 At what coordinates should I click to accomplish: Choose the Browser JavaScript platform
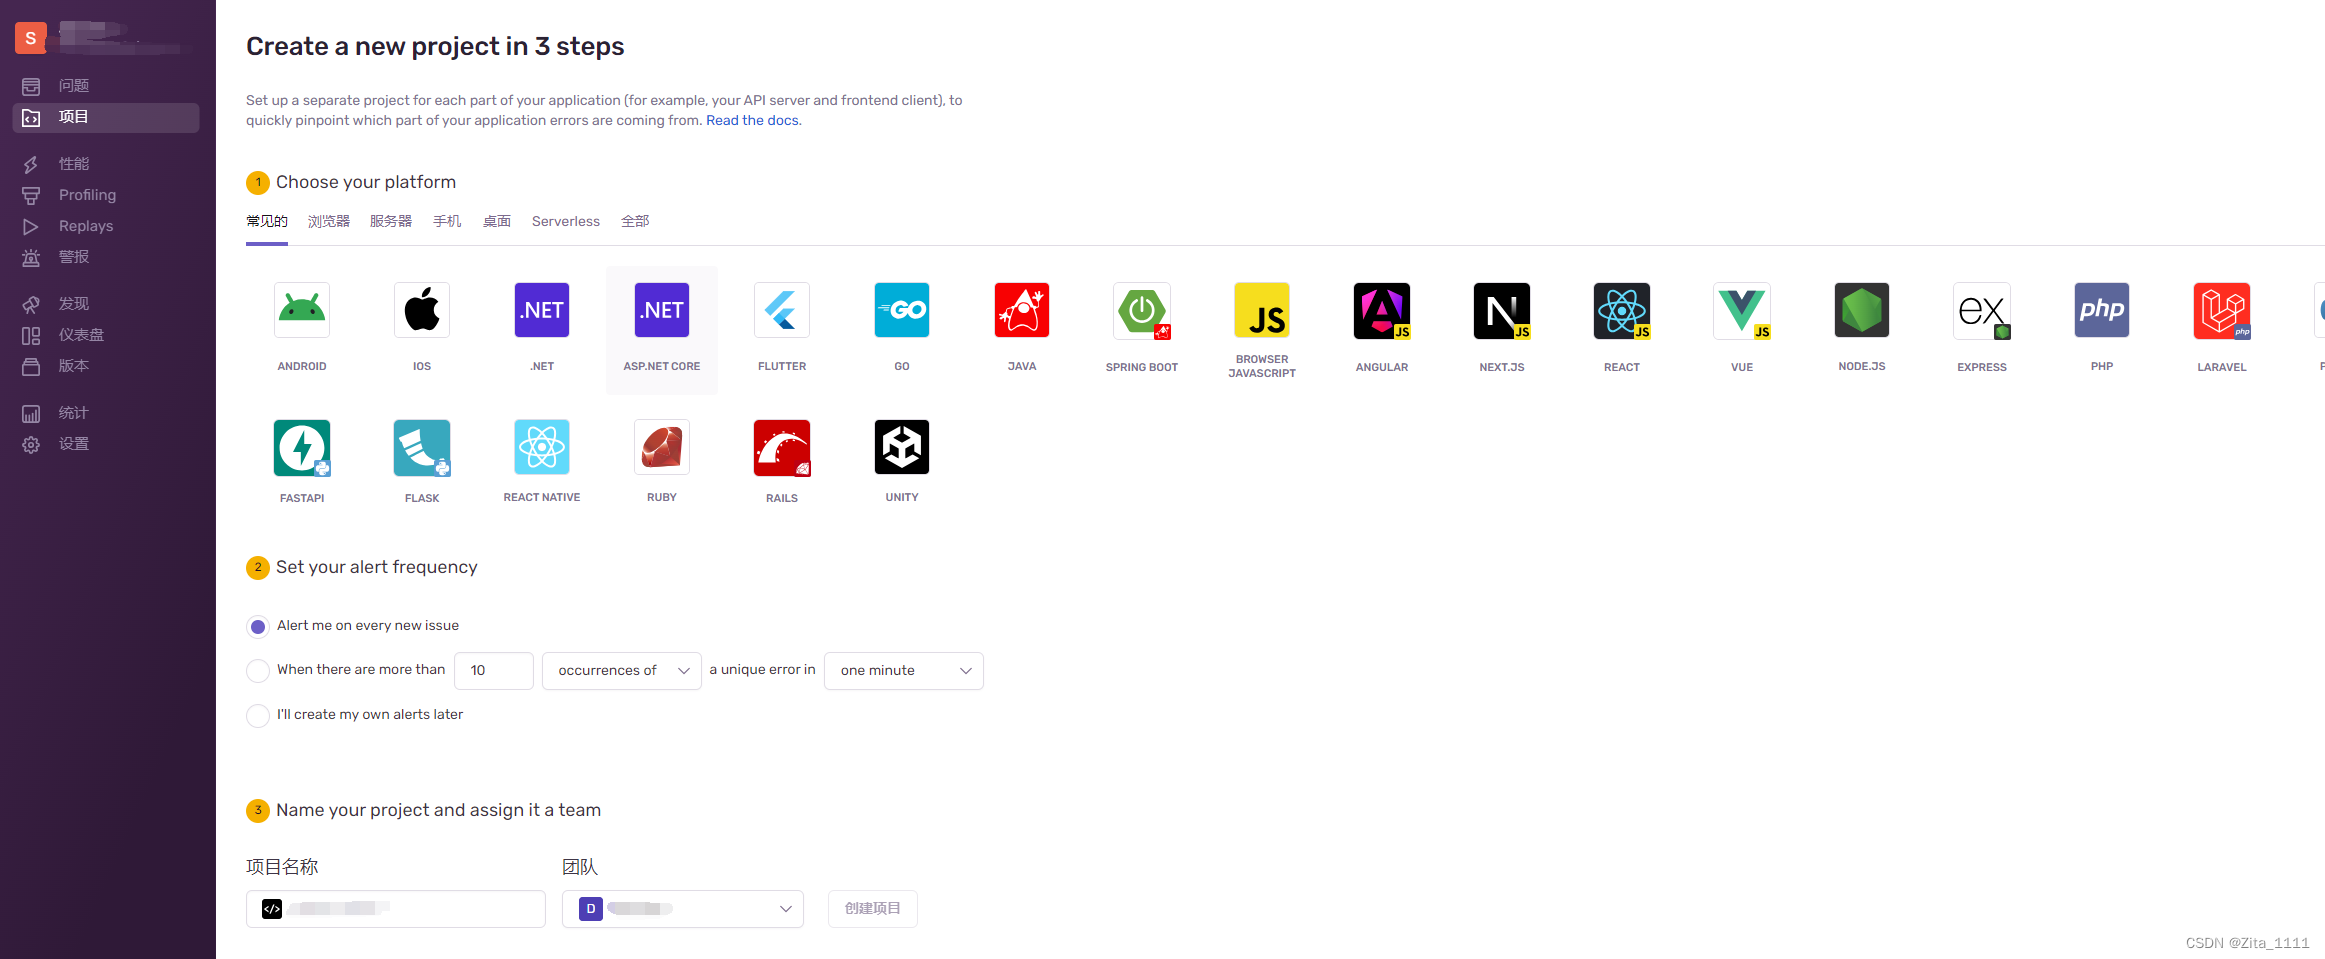[1262, 310]
